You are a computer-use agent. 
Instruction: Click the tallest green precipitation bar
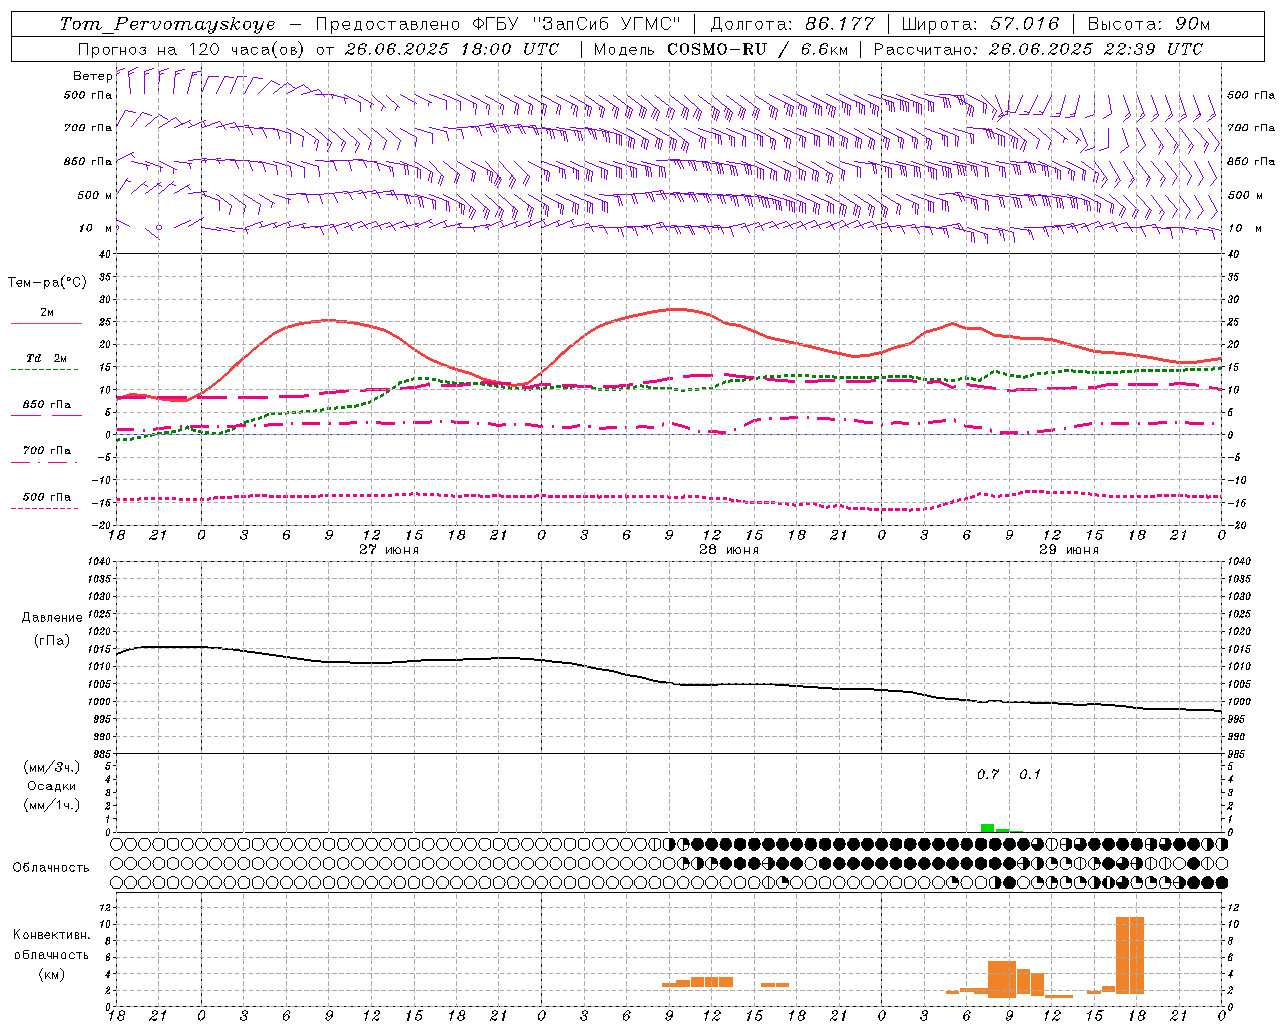(x=987, y=828)
